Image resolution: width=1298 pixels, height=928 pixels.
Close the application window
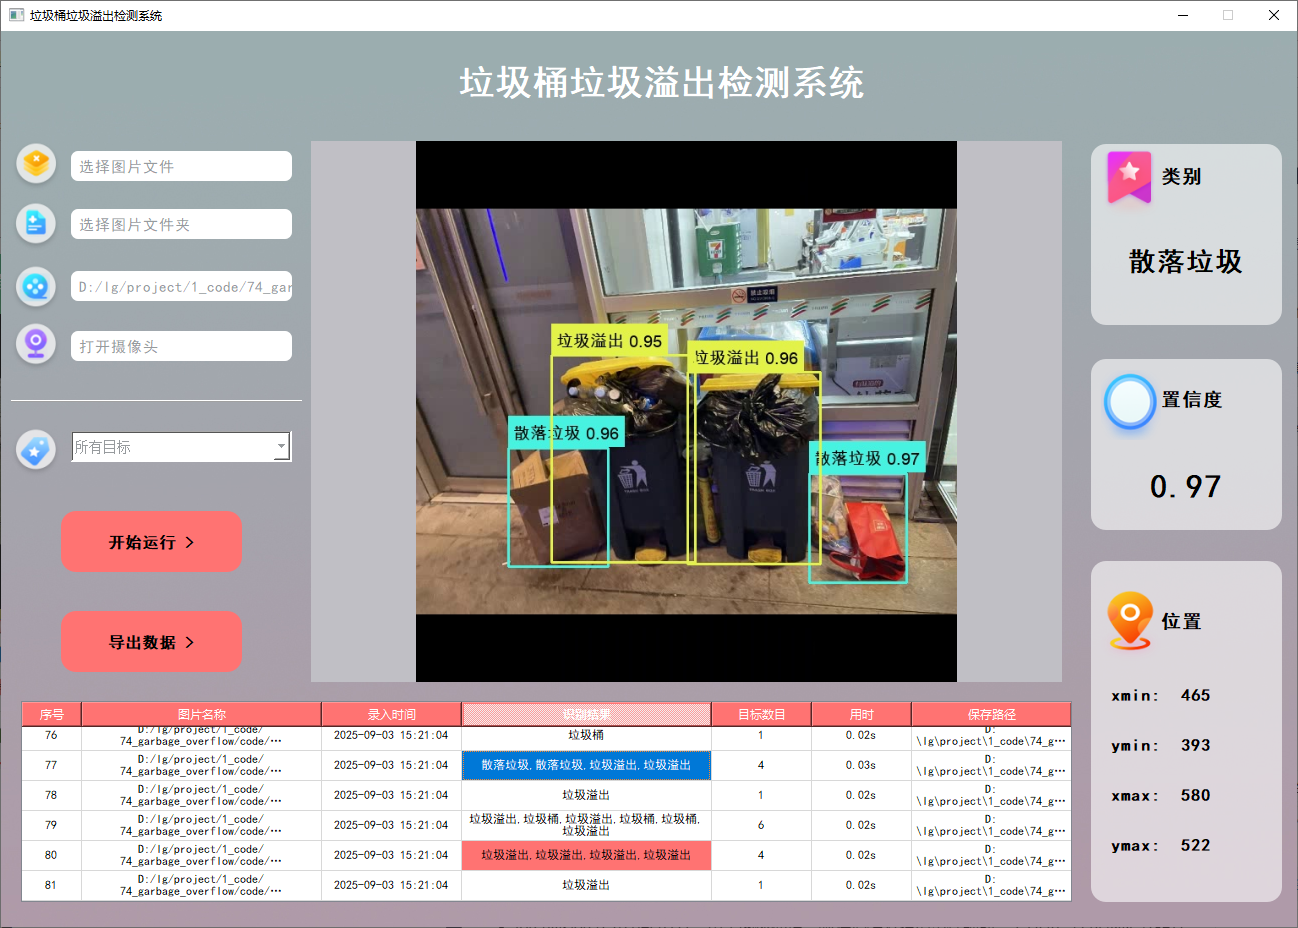pyautogui.click(x=1274, y=15)
